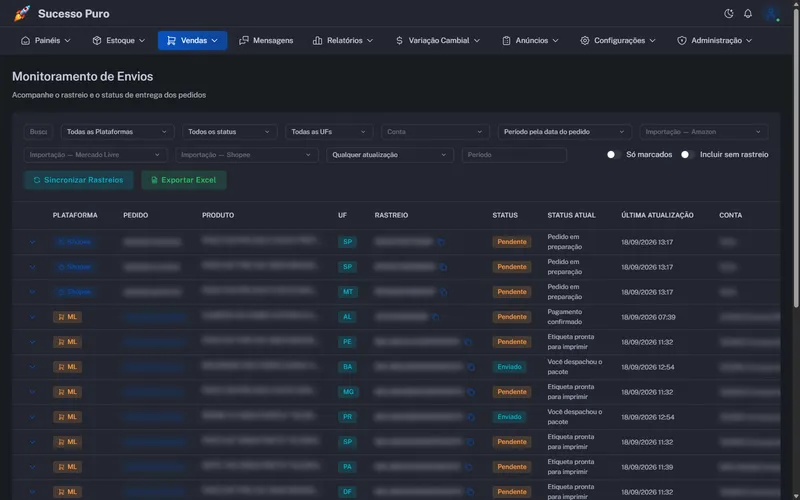
Task: Click the DF state badge
Action: (347, 492)
